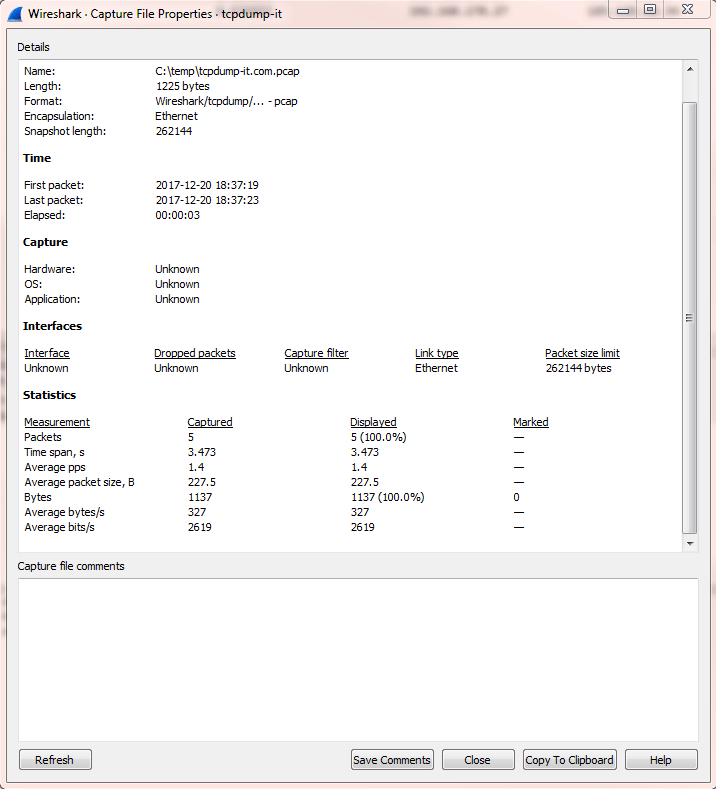Minimize the Capture File Properties window

coord(624,10)
